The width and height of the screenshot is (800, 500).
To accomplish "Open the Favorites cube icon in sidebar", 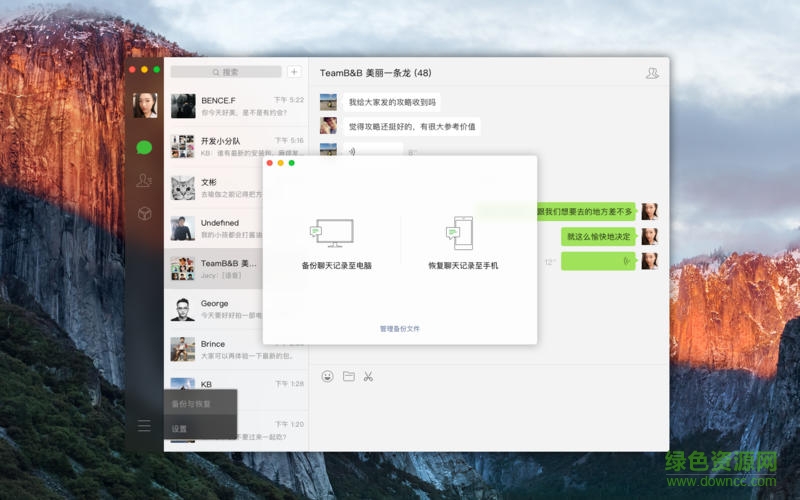I will point(144,213).
